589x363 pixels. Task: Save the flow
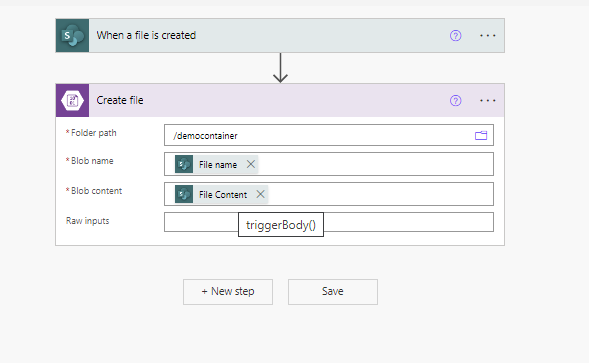point(333,292)
